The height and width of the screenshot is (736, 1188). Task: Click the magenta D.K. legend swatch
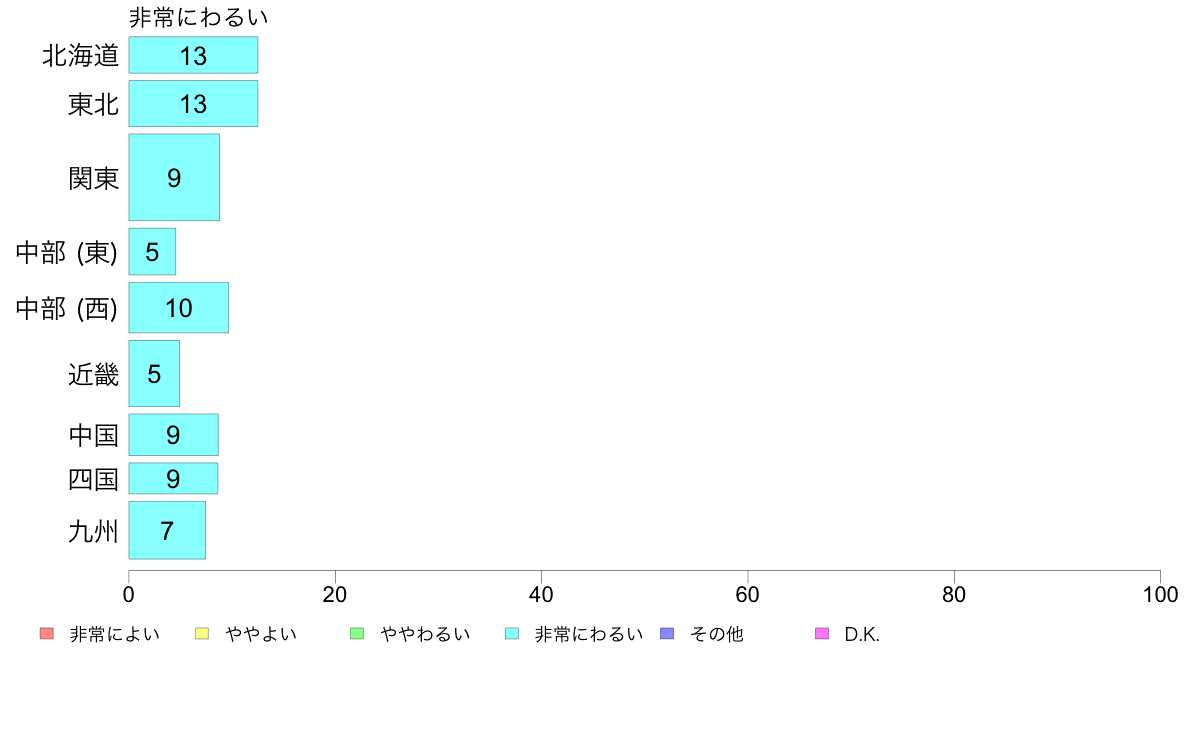tap(822, 634)
